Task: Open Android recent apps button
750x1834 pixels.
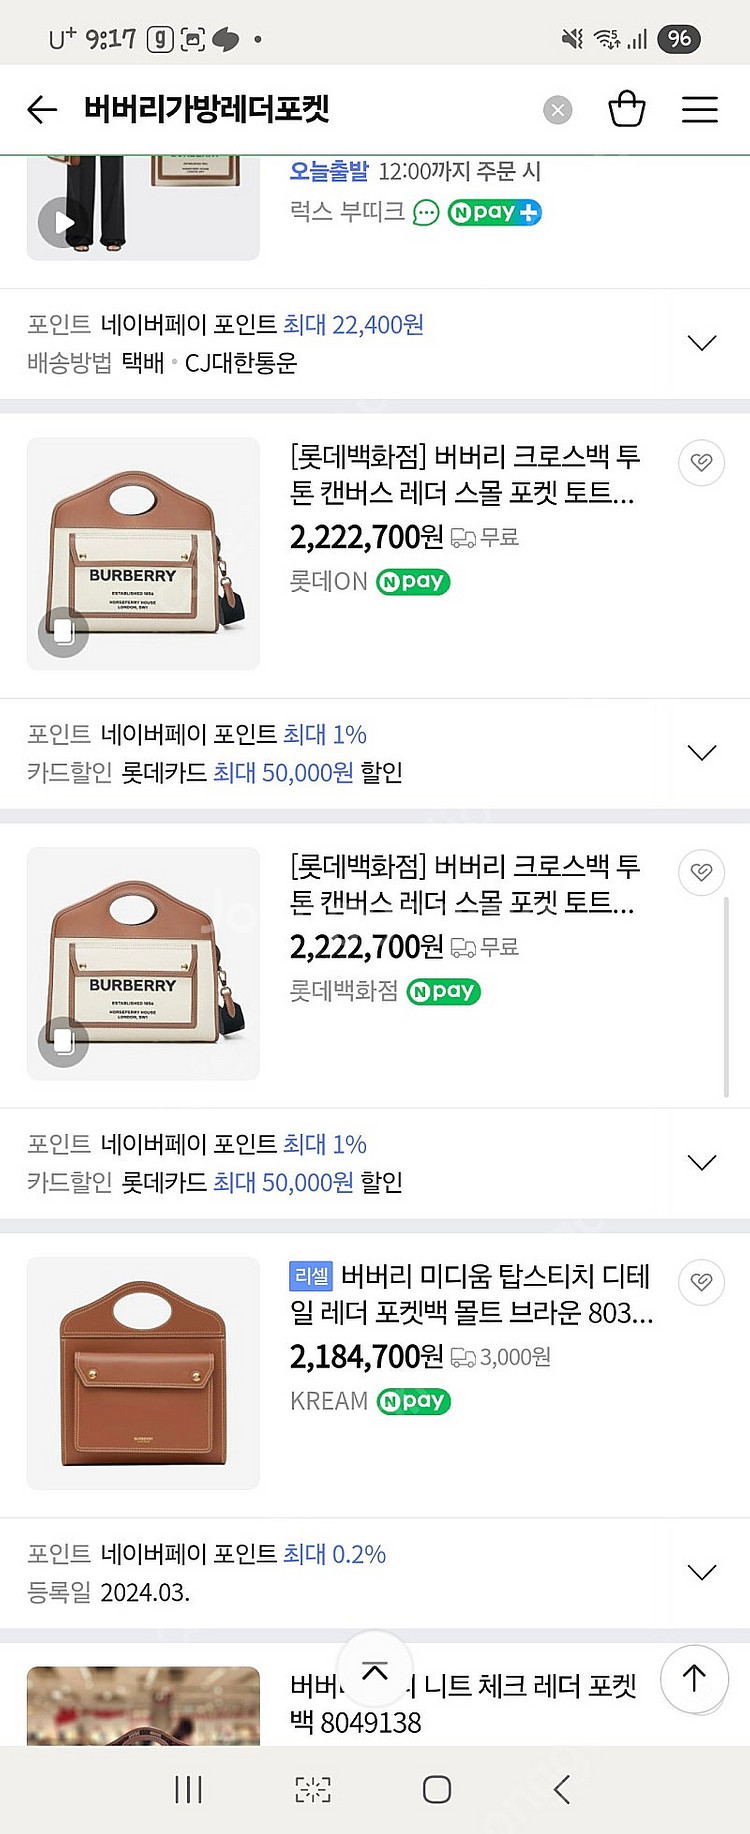Action: click(188, 1789)
